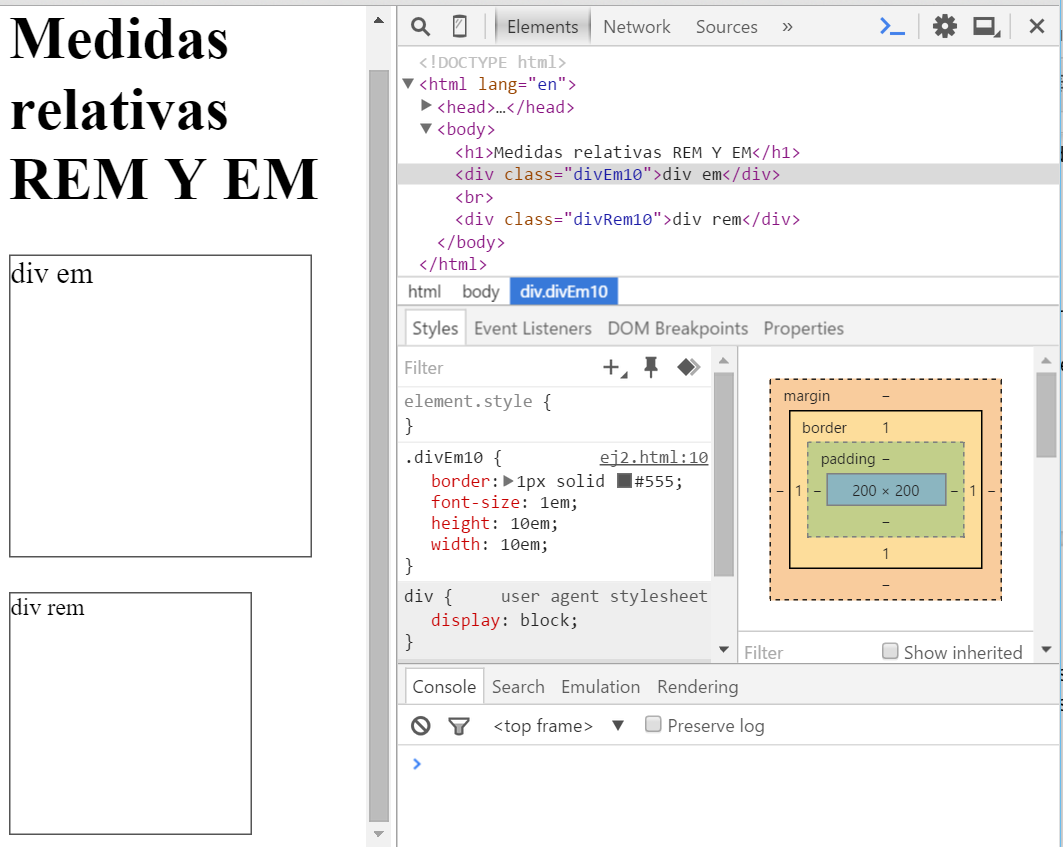Switch to the Network tab
Viewport: 1063px width, 847px height.
tap(636, 26)
